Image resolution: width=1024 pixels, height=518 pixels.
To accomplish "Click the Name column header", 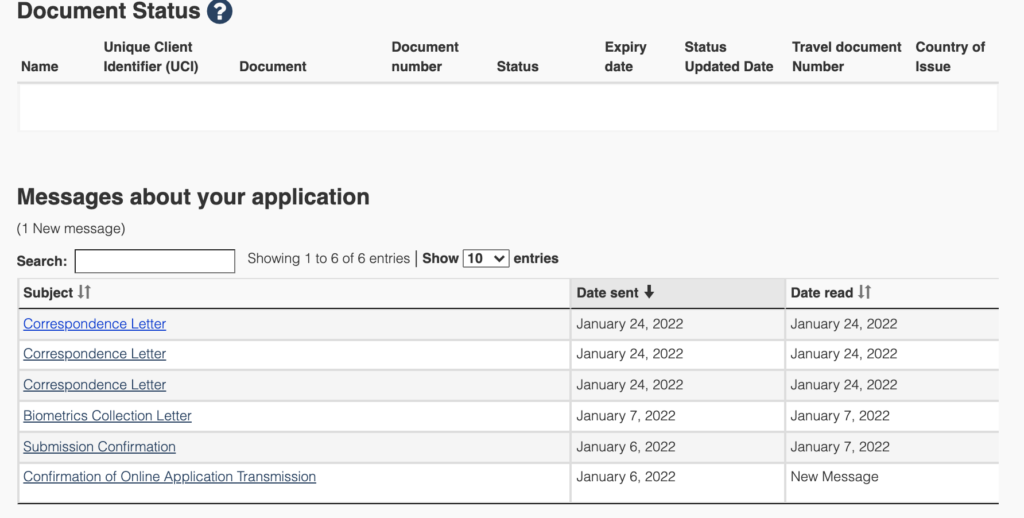I will (40, 67).
